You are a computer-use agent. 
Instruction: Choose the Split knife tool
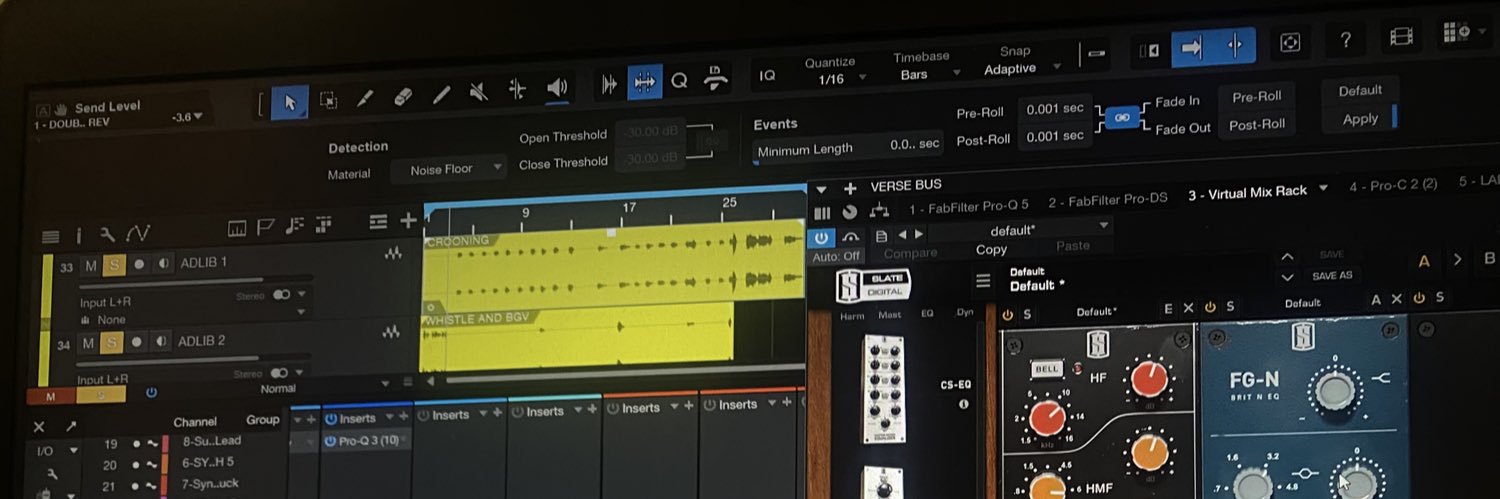(365, 98)
